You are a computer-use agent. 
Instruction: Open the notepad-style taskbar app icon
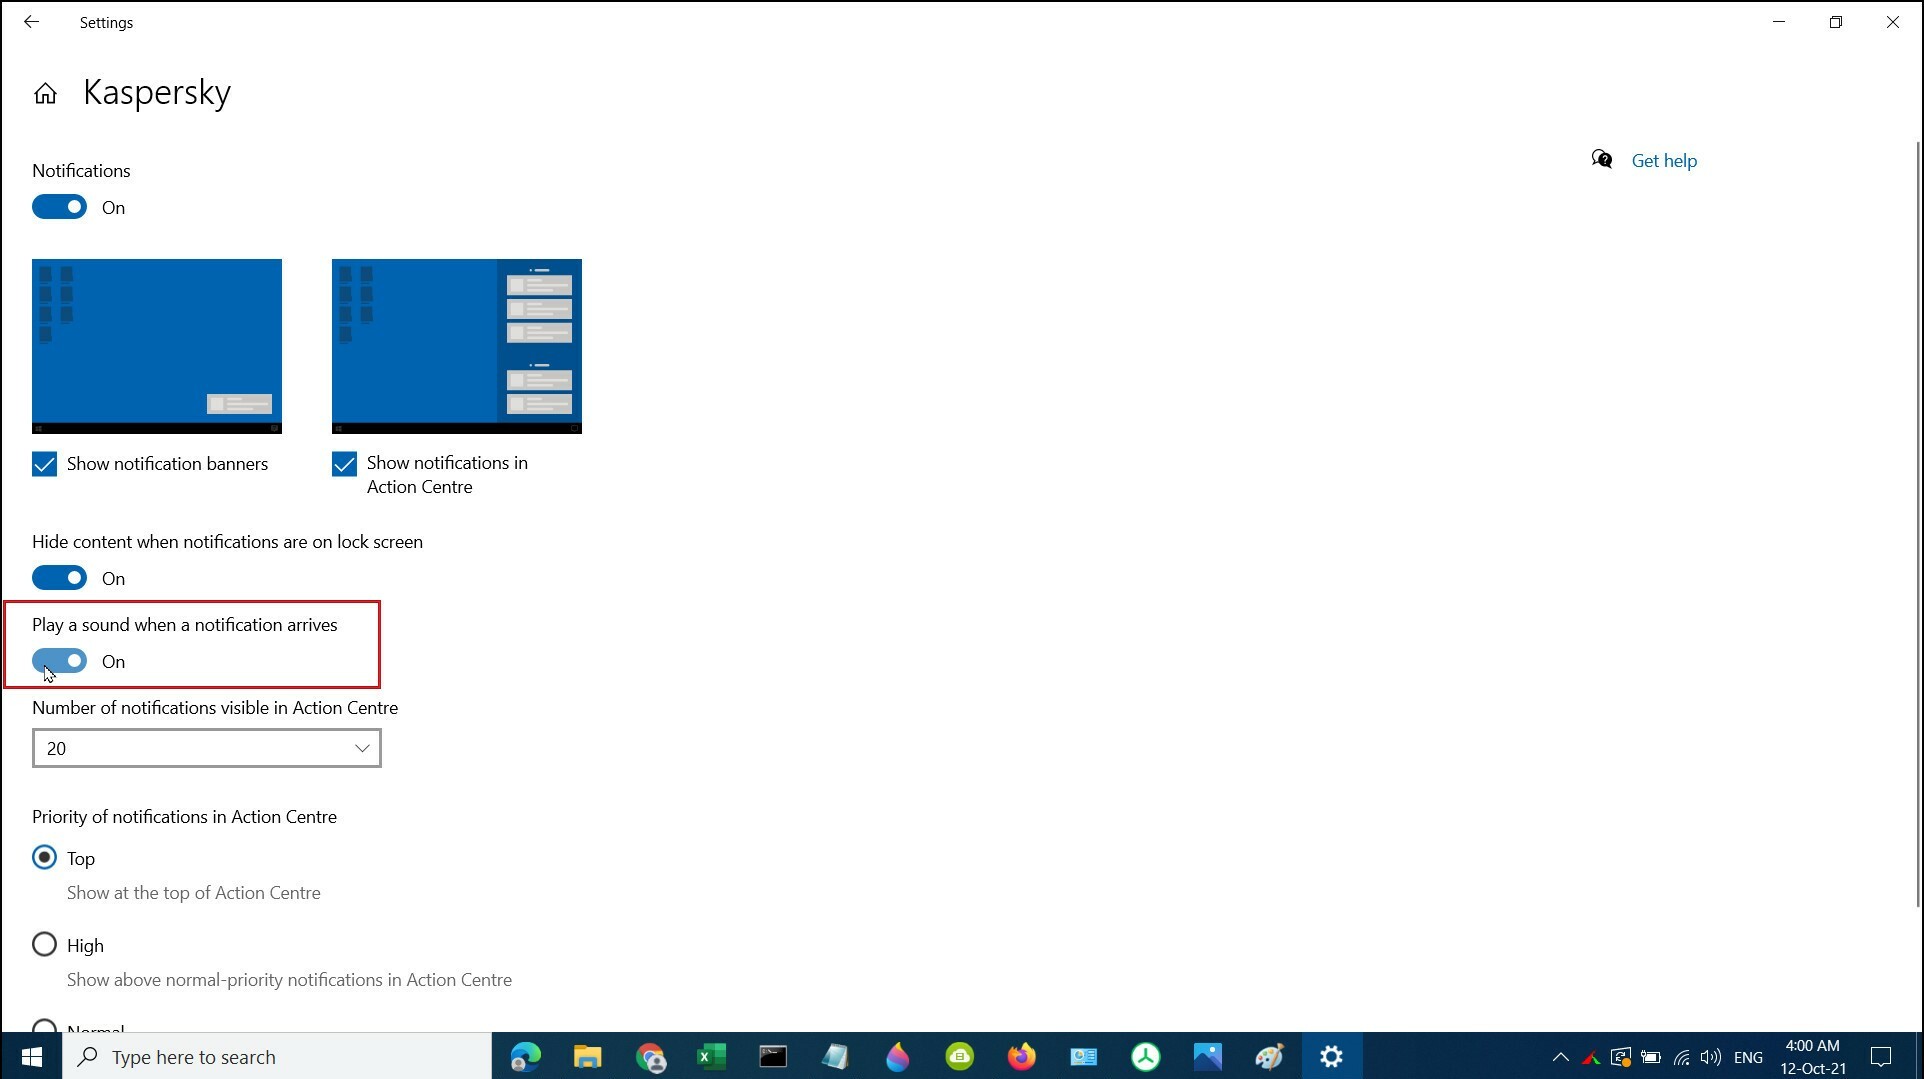[x=835, y=1057]
